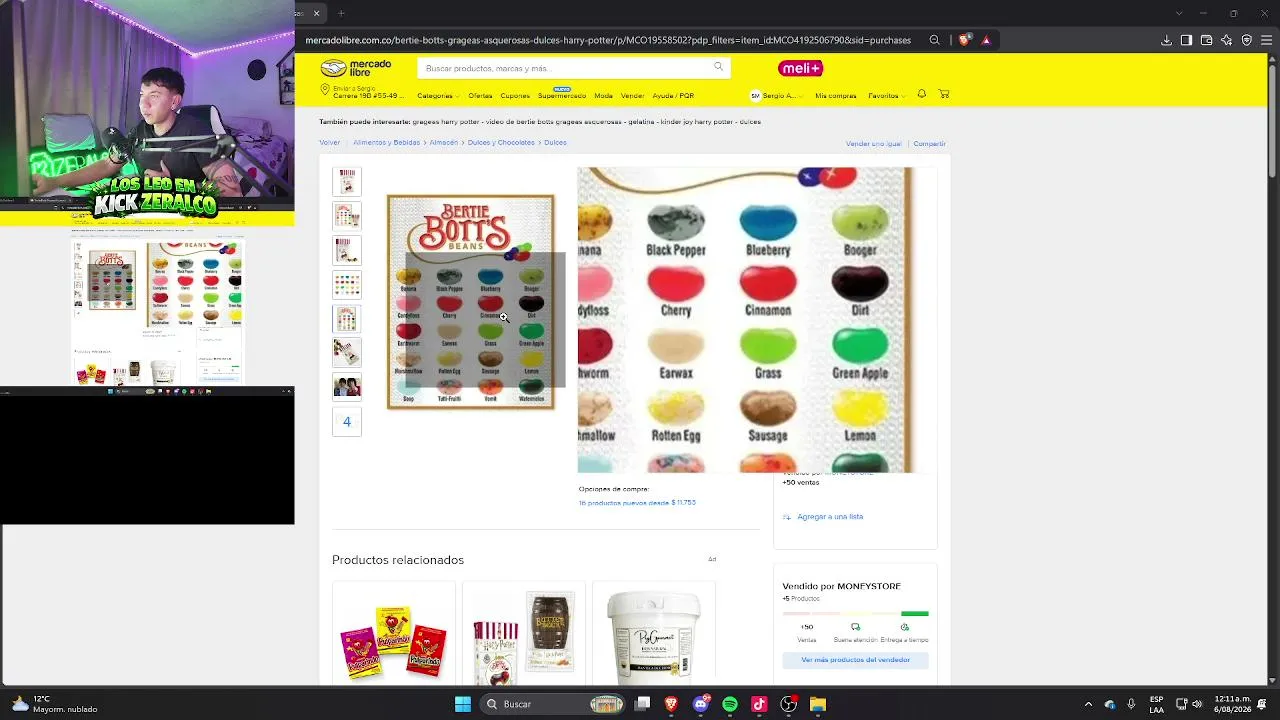1280x720 pixels.
Task: Toggle the browser sidebar panel icon
Action: tap(1186, 40)
